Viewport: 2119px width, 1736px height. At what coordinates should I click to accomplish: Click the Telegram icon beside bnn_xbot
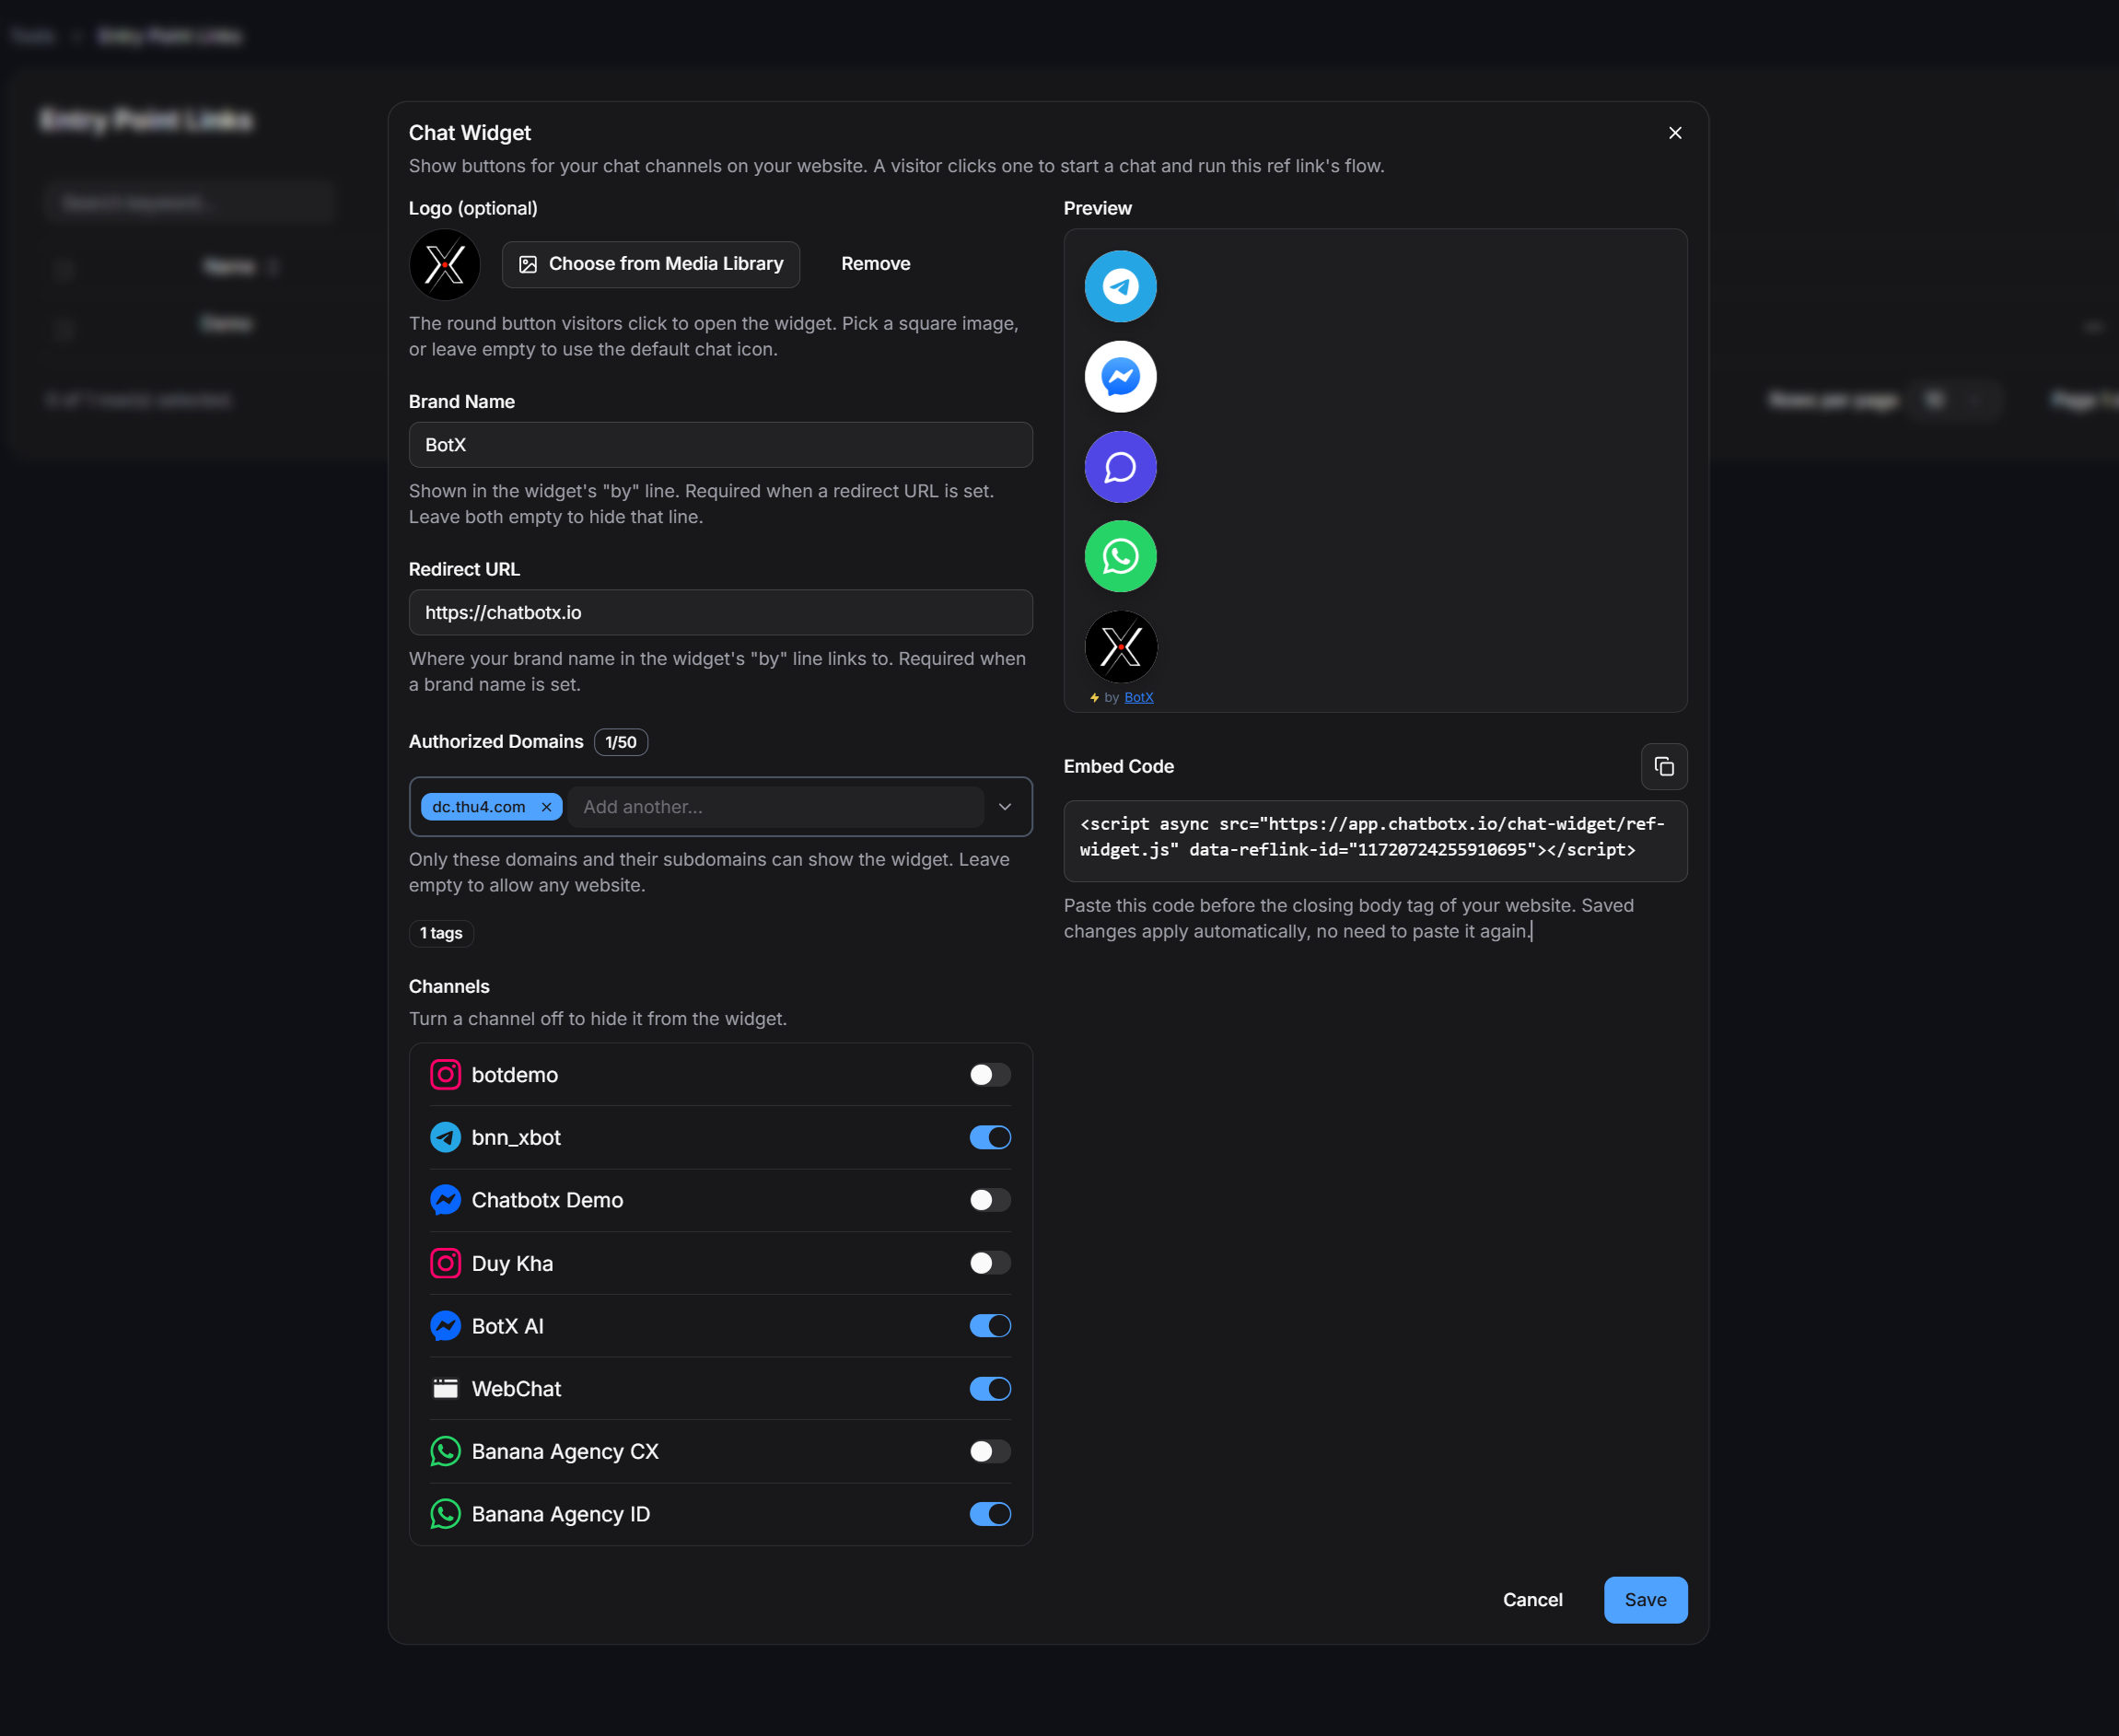(x=445, y=1137)
